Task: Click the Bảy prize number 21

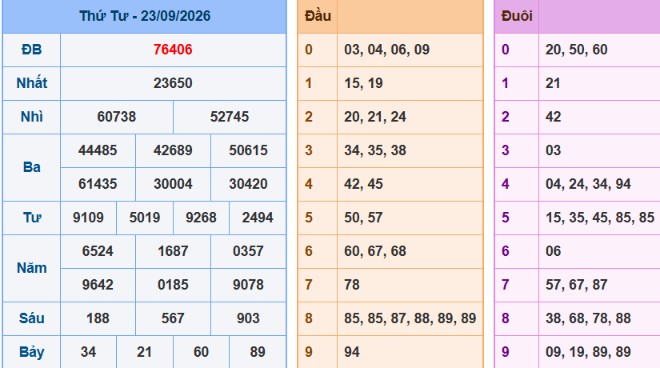Action: pos(144,352)
